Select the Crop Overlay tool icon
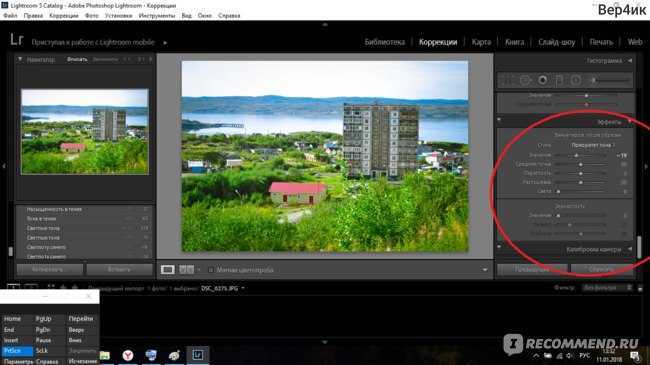The height and width of the screenshot is (365, 650). point(507,80)
